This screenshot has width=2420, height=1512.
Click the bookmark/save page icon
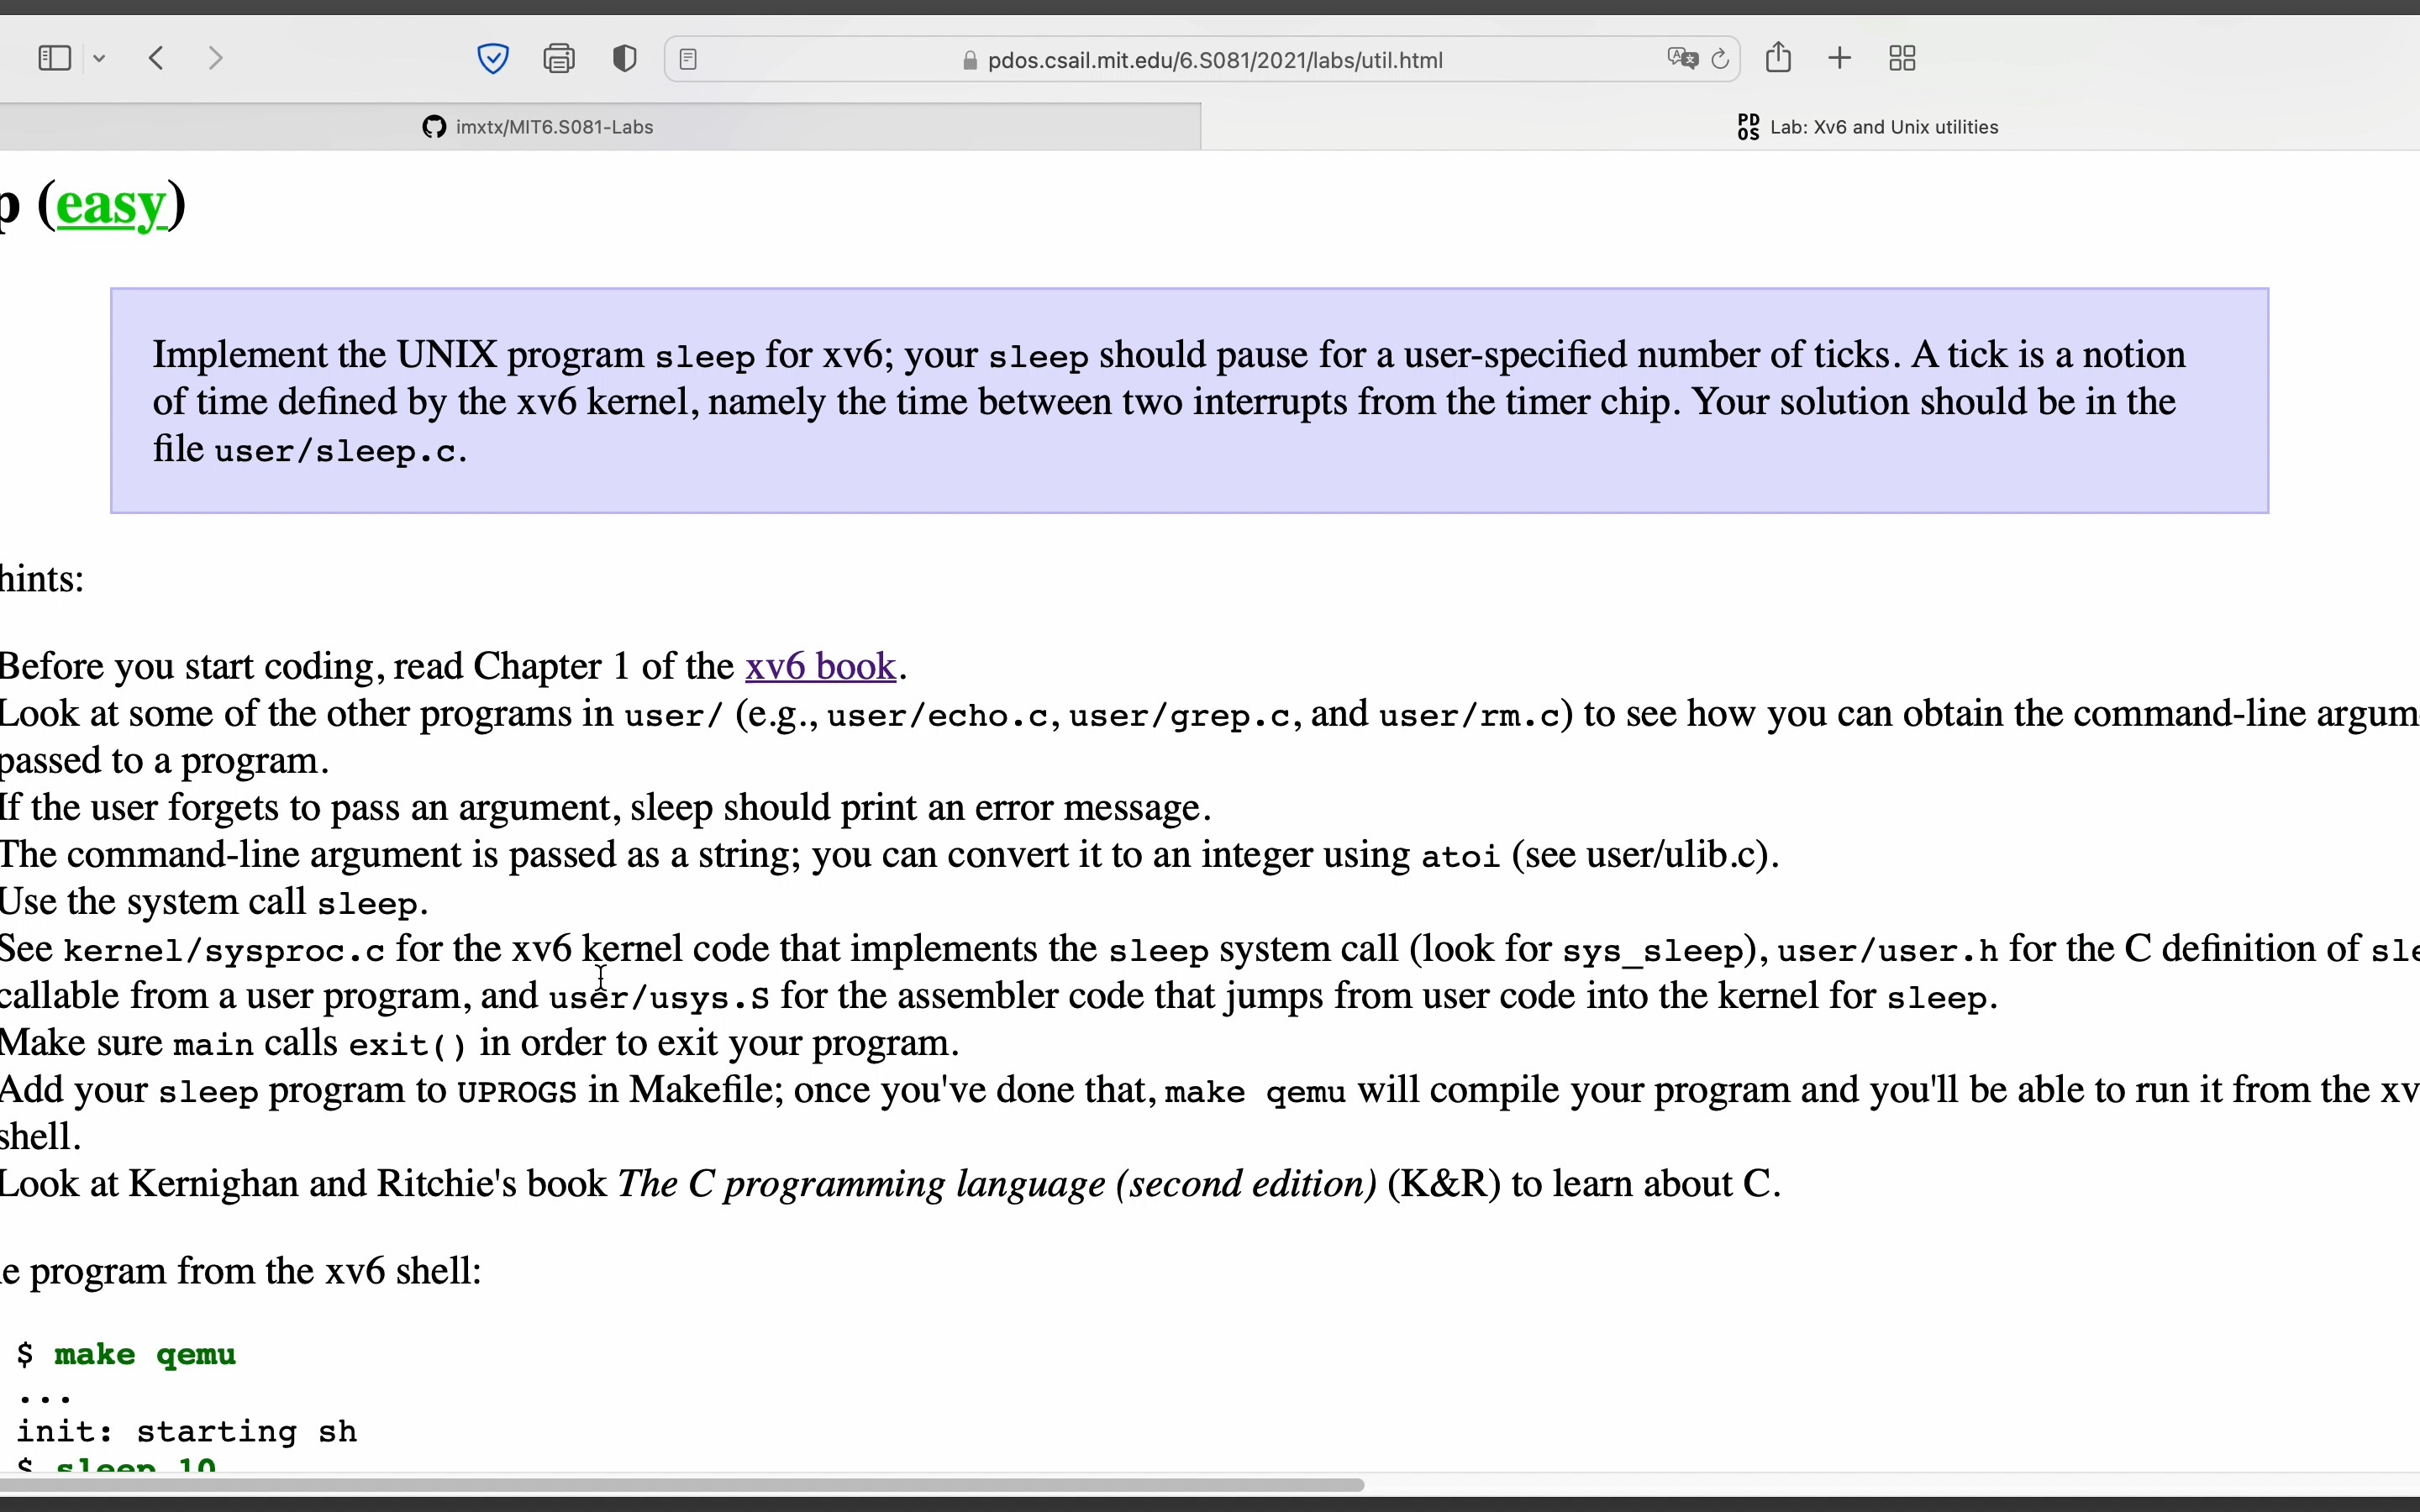1776,57
